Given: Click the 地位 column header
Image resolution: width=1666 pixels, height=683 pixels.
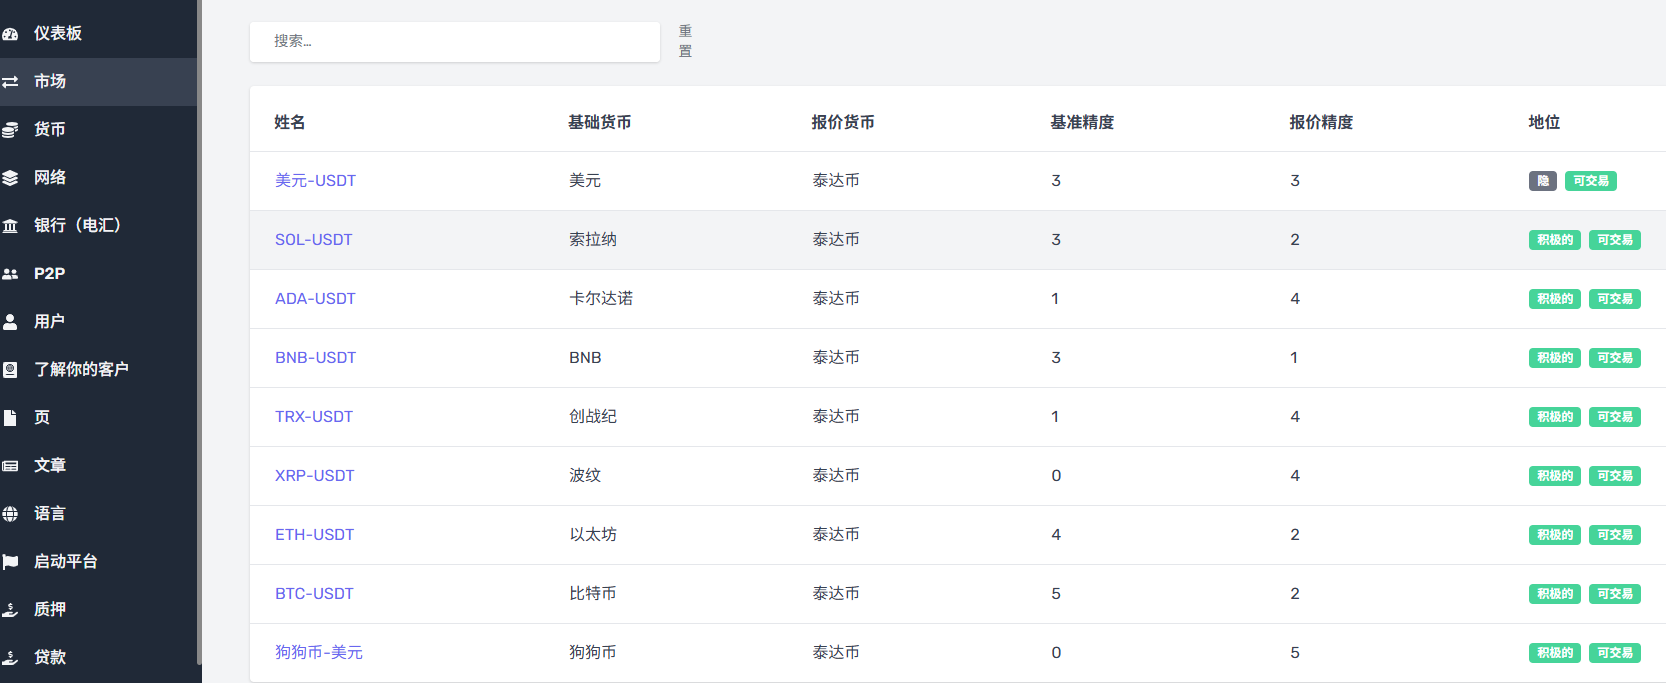Looking at the screenshot, I should [x=1544, y=122].
